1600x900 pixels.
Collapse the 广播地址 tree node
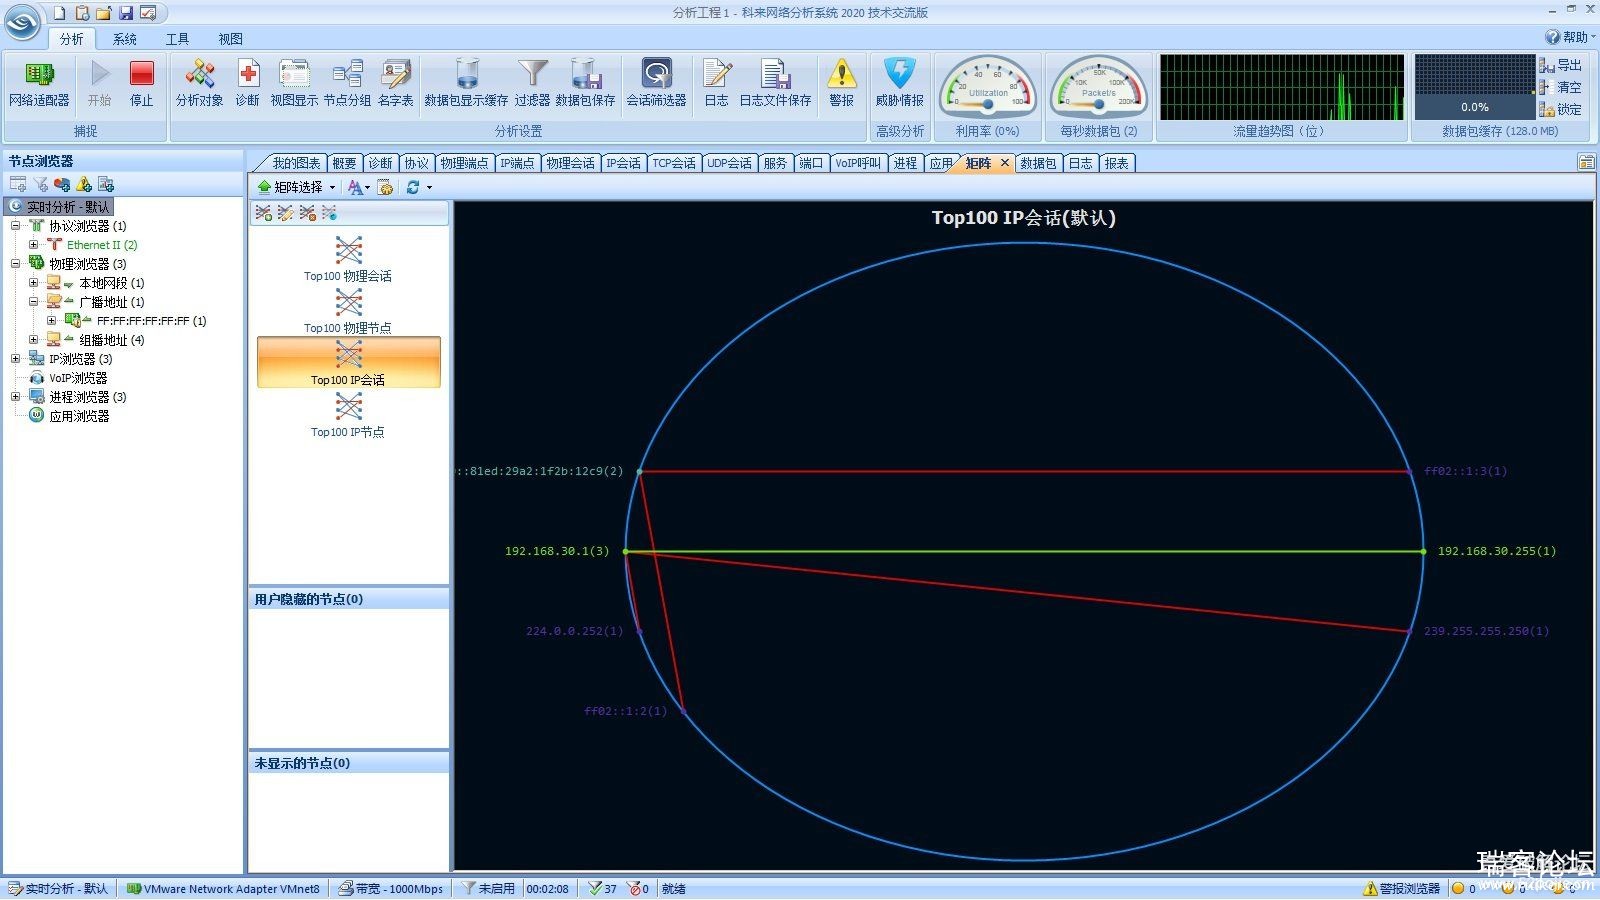pos(34,302)
